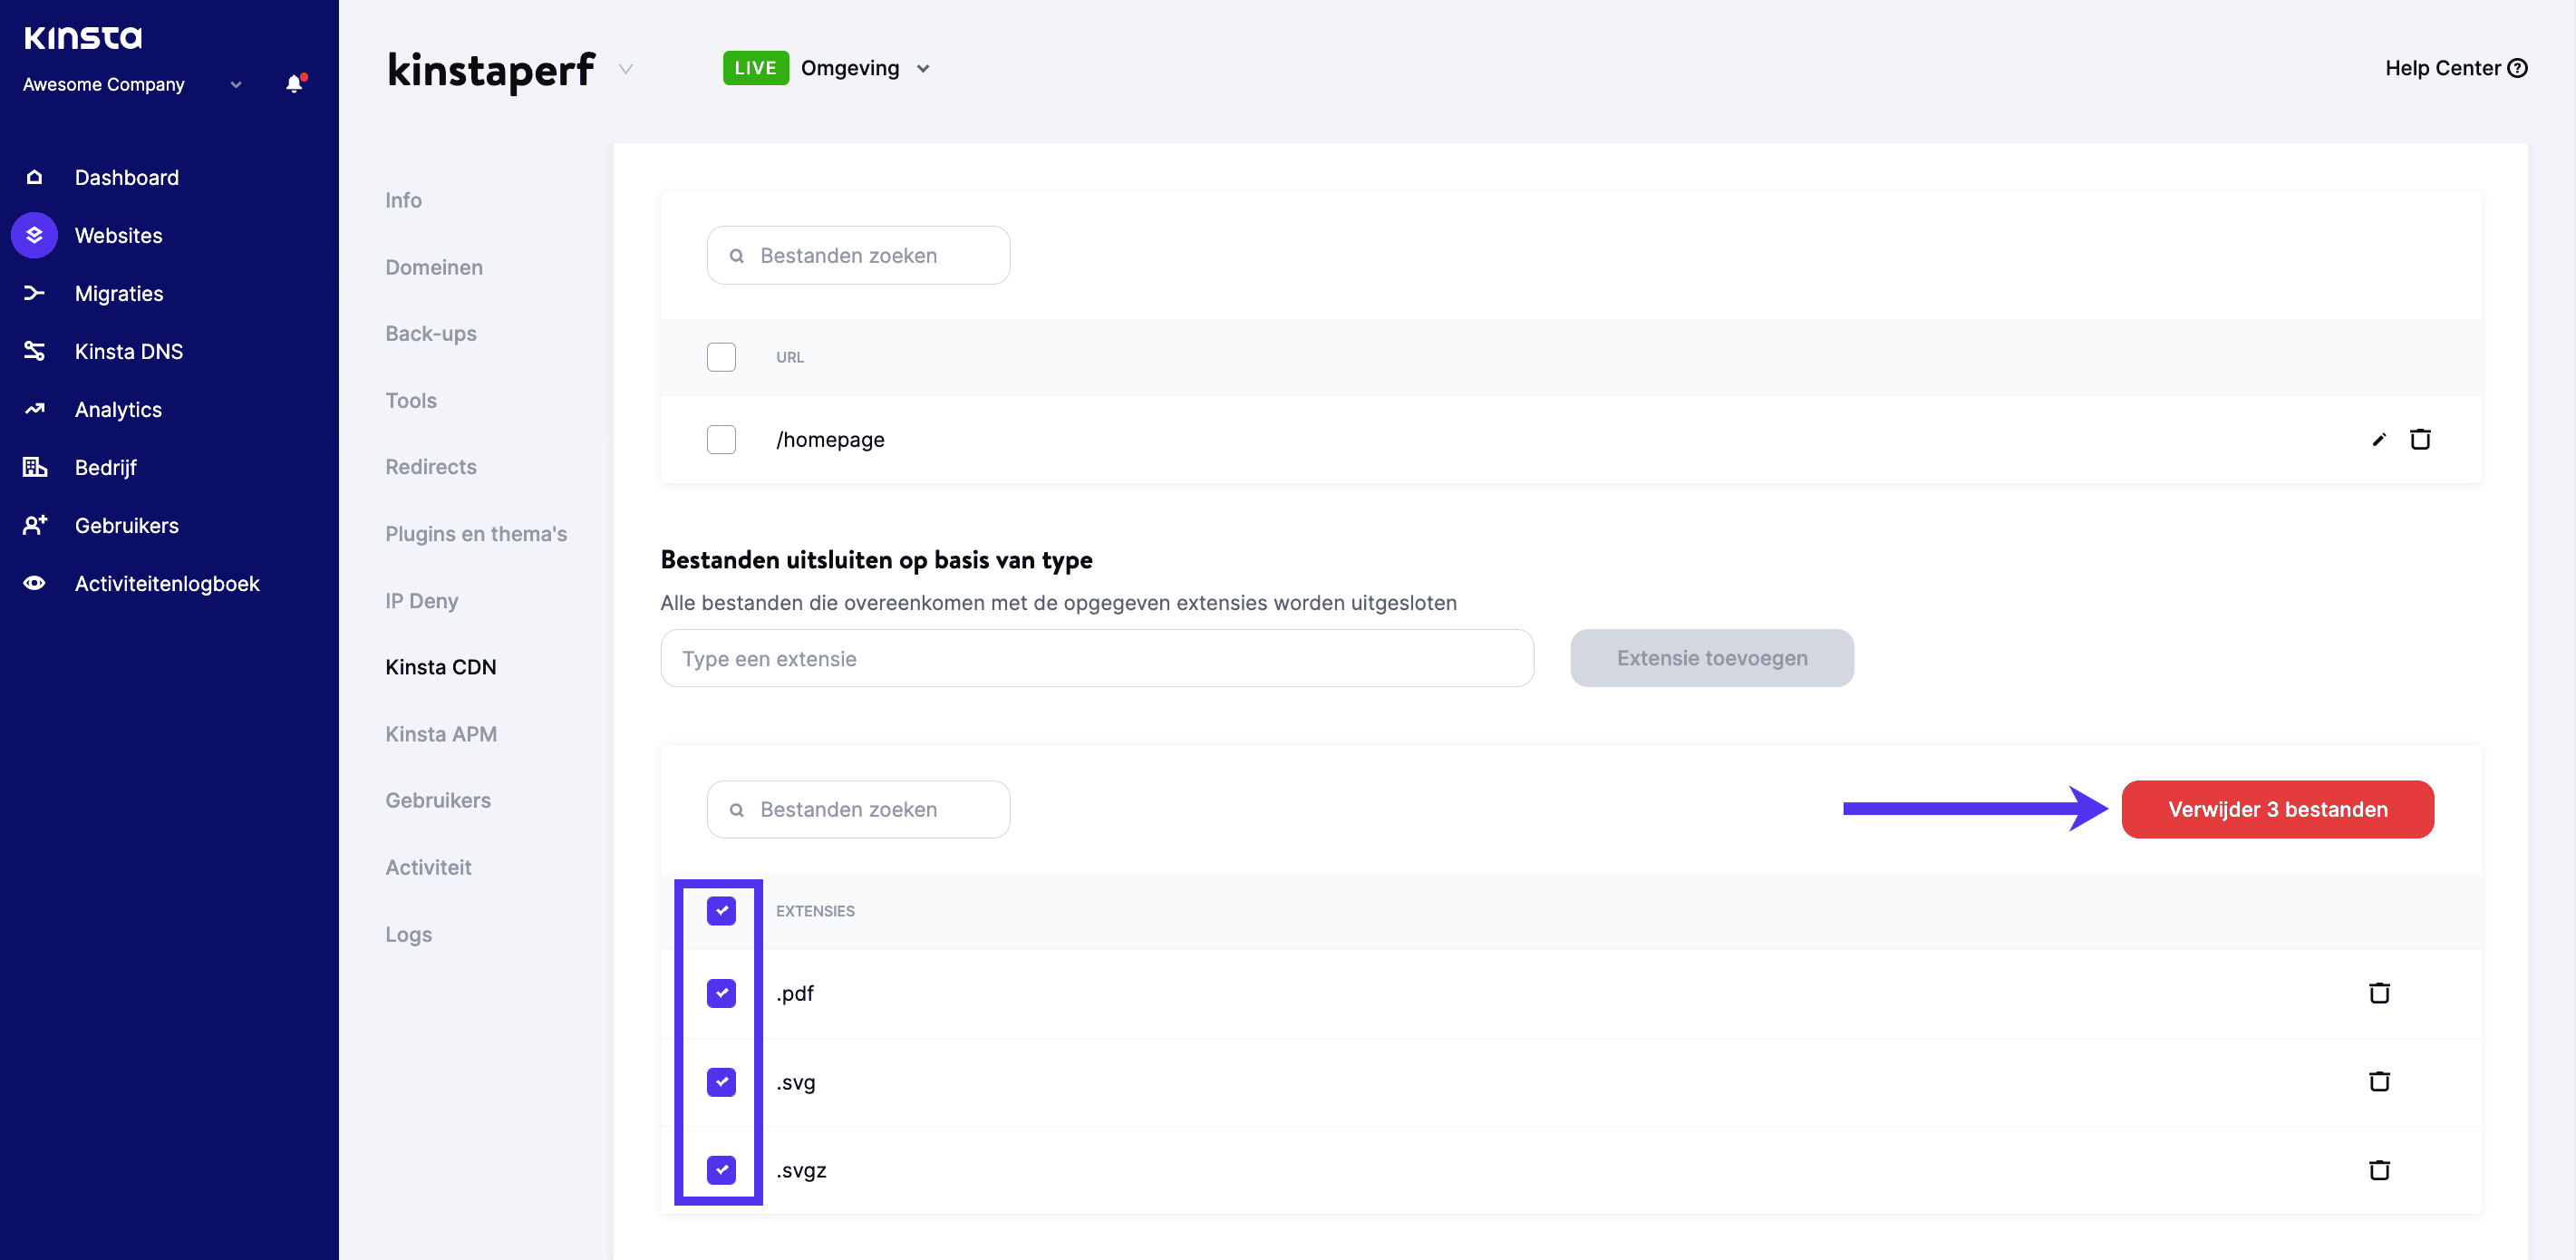Image resolution: width=2576 pixels, height=1260 pixels.
Task: Open Websites in the main sidebar
Action: tap(118, 235)
